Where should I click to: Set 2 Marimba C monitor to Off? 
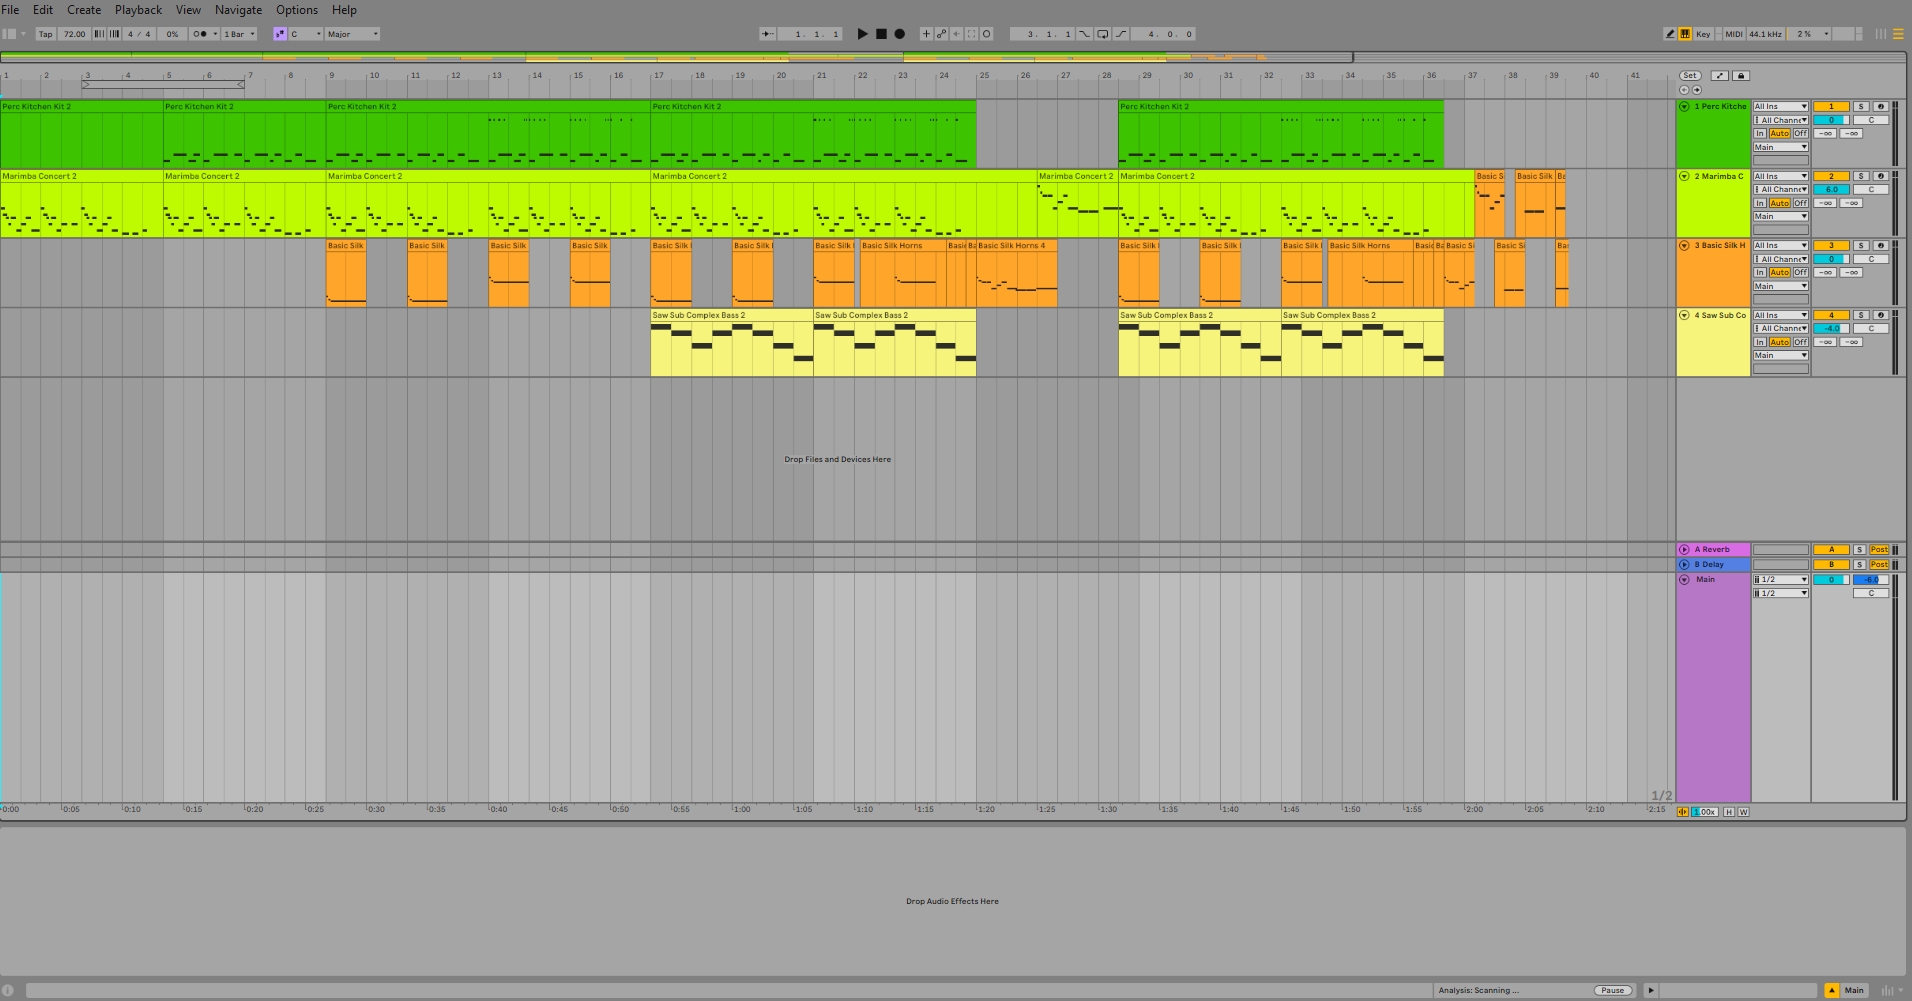(x=1800, y=203)
